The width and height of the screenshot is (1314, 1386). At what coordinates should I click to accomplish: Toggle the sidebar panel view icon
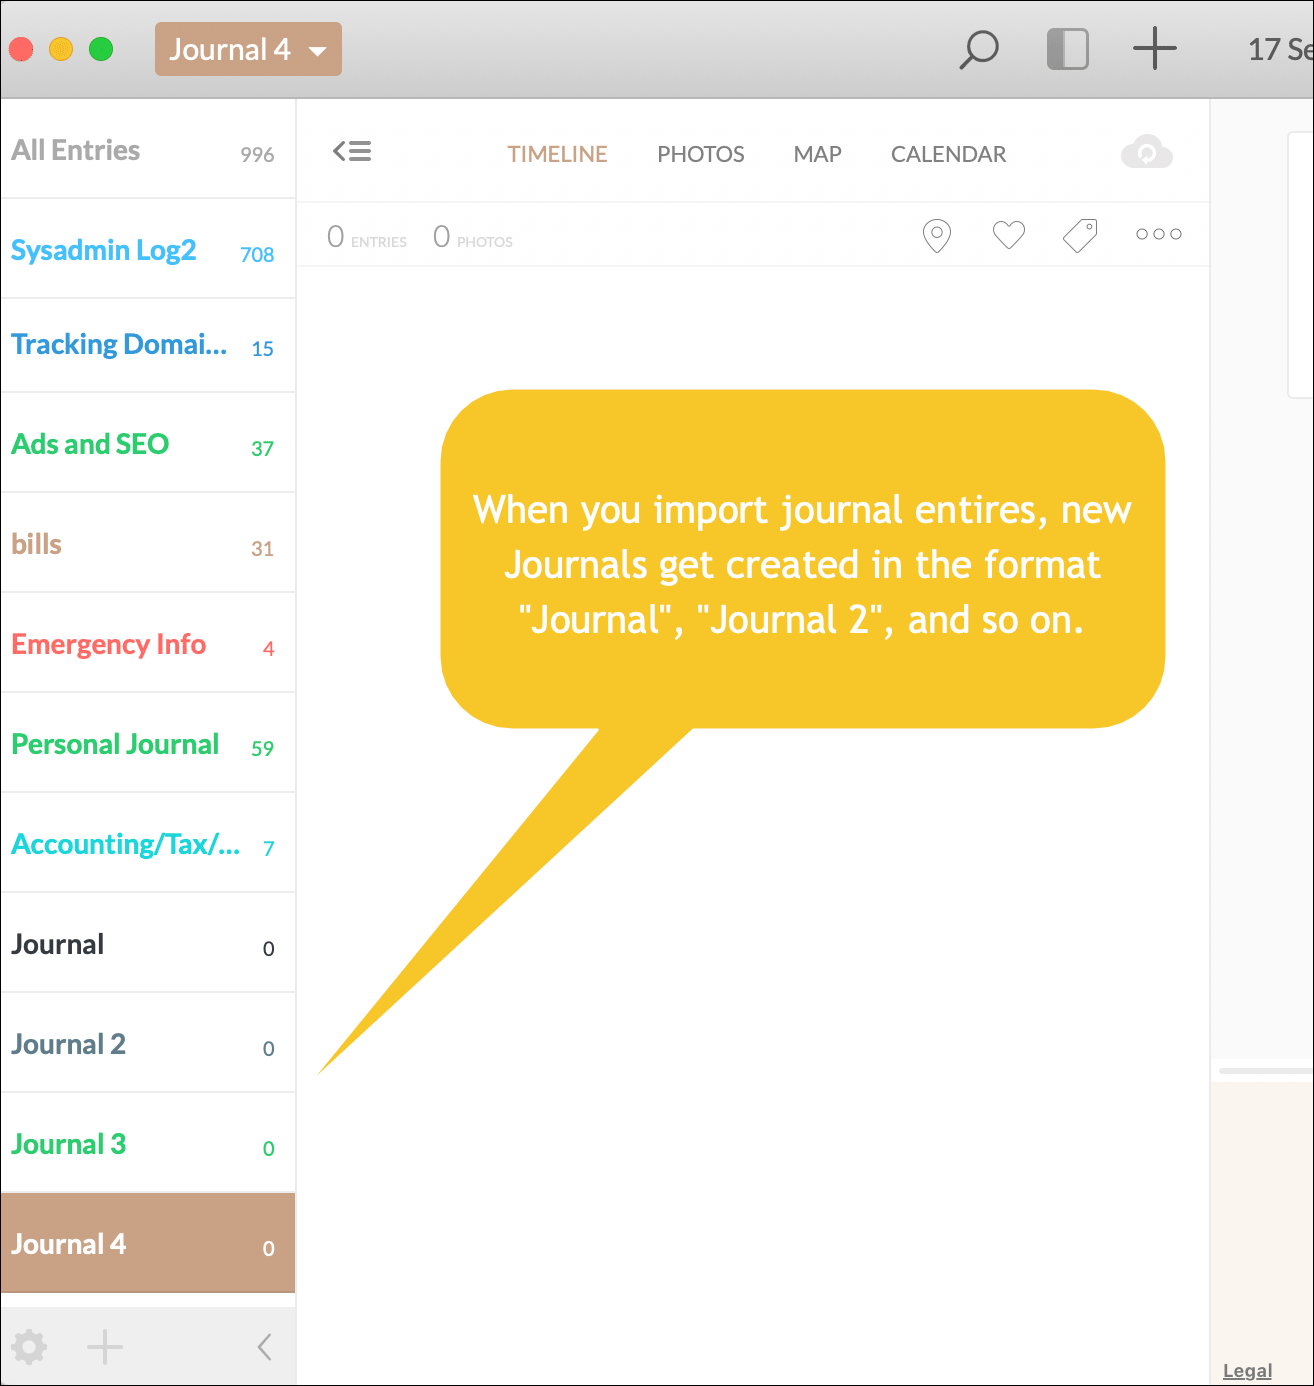[1067, 49]
